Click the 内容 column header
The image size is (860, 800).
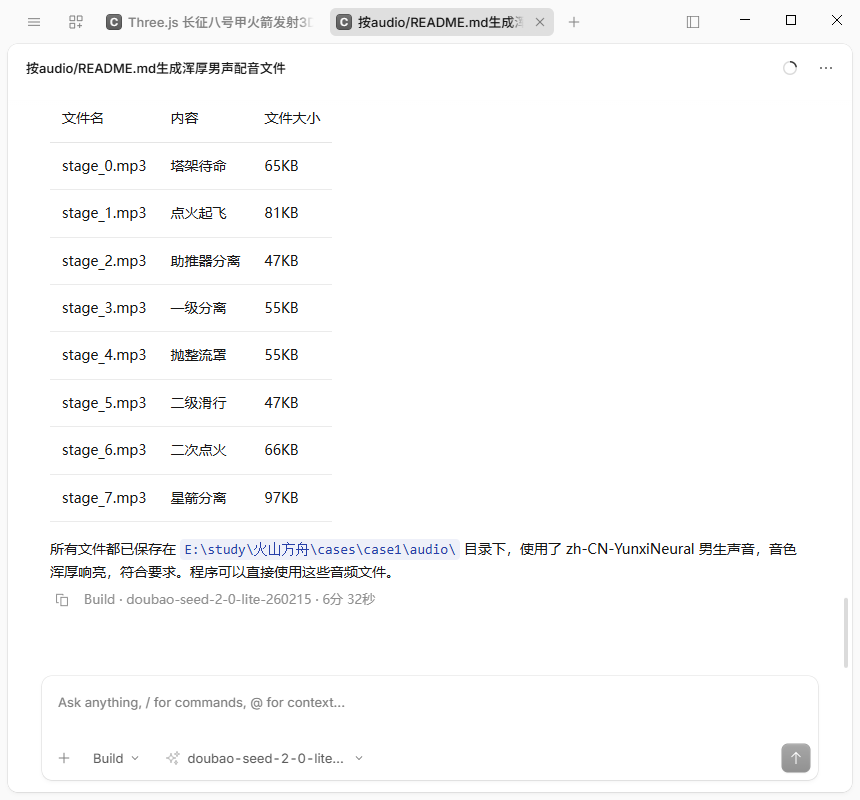point(184,118)
